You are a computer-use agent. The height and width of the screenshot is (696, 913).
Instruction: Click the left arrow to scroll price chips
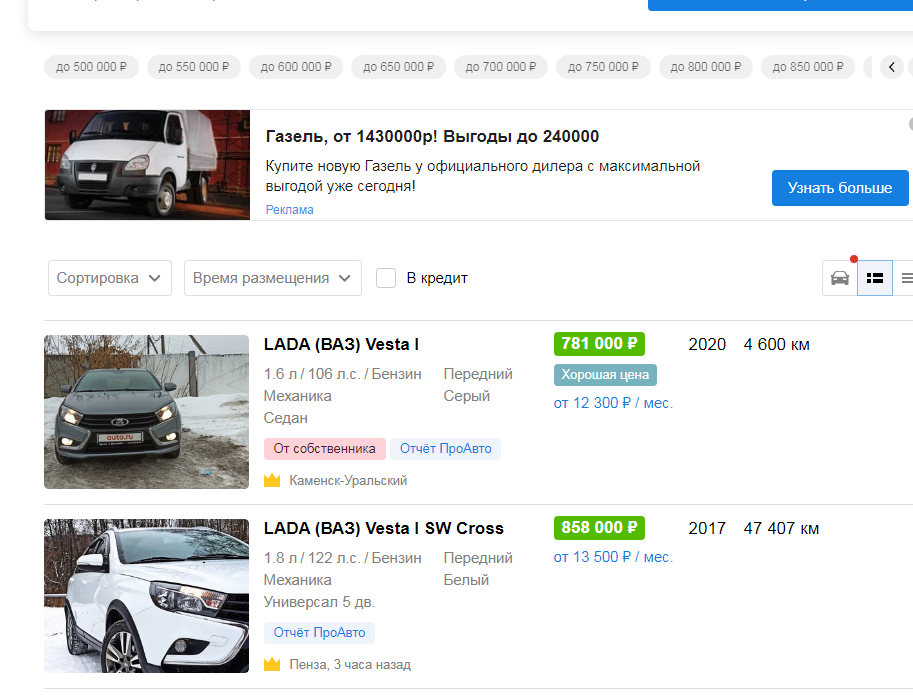[891, 67]
